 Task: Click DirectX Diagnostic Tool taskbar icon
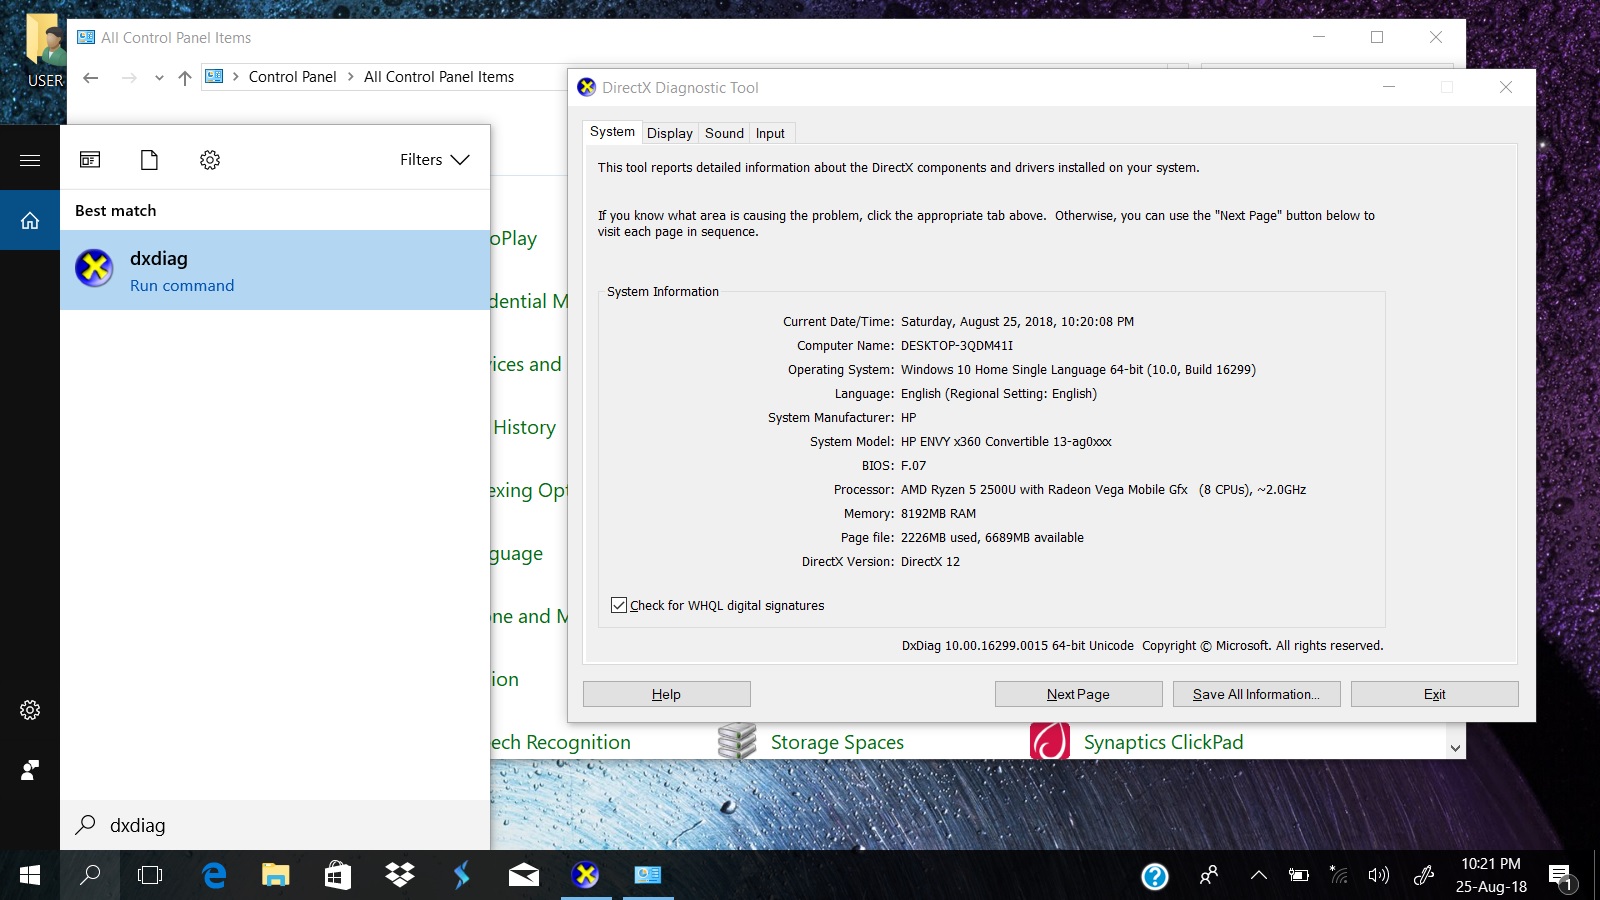[x=586, y=875]
